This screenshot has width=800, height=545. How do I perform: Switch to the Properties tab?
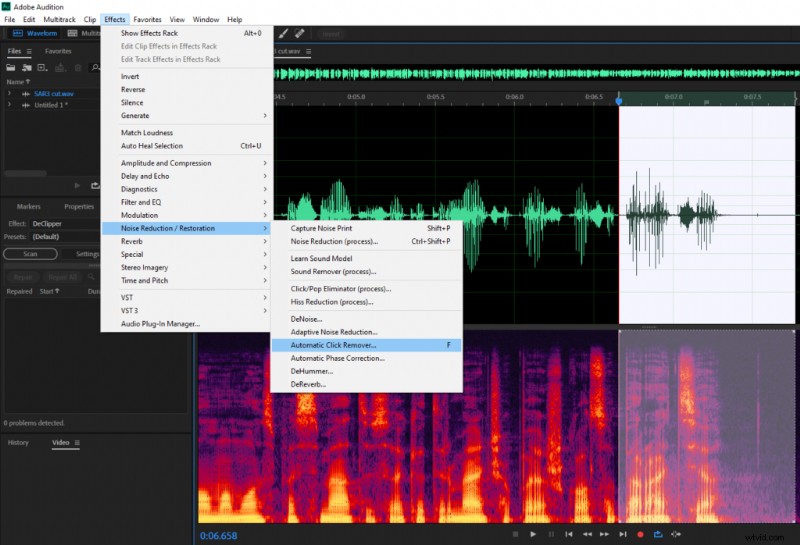coord(79,207)
